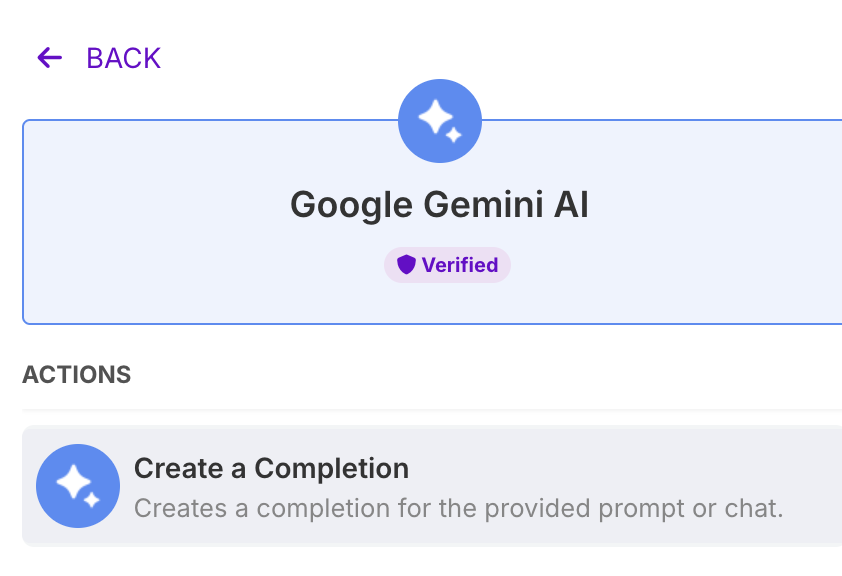Choose the Create a Completion action
The width and height of the screenshot is (842, 576).
click(x=432, y=486)
